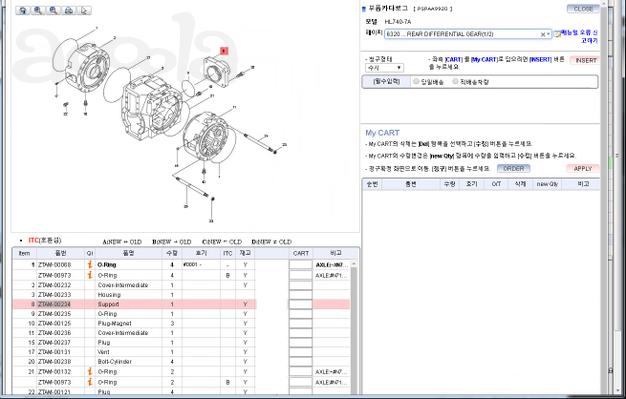Click the first toolbar icon above the diagram

pyautogui.click(x=23, y=10)
